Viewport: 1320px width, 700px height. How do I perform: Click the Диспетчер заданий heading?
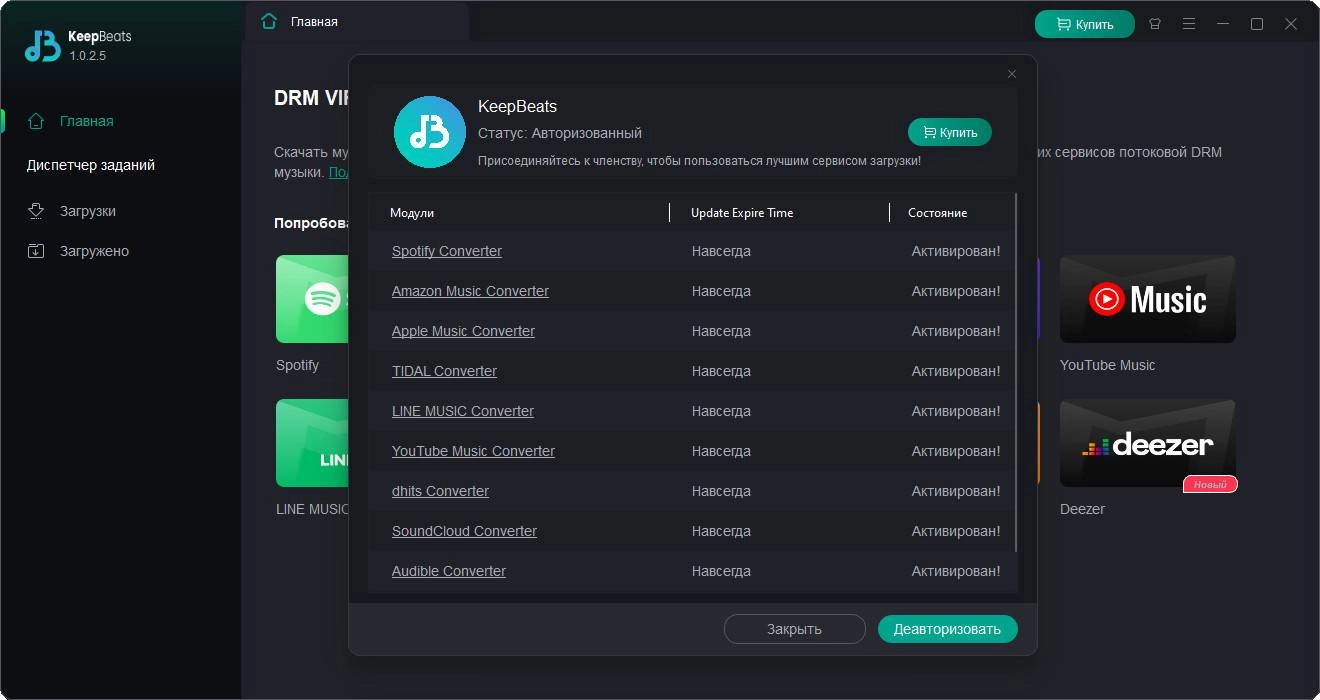[x=91, y=165]
